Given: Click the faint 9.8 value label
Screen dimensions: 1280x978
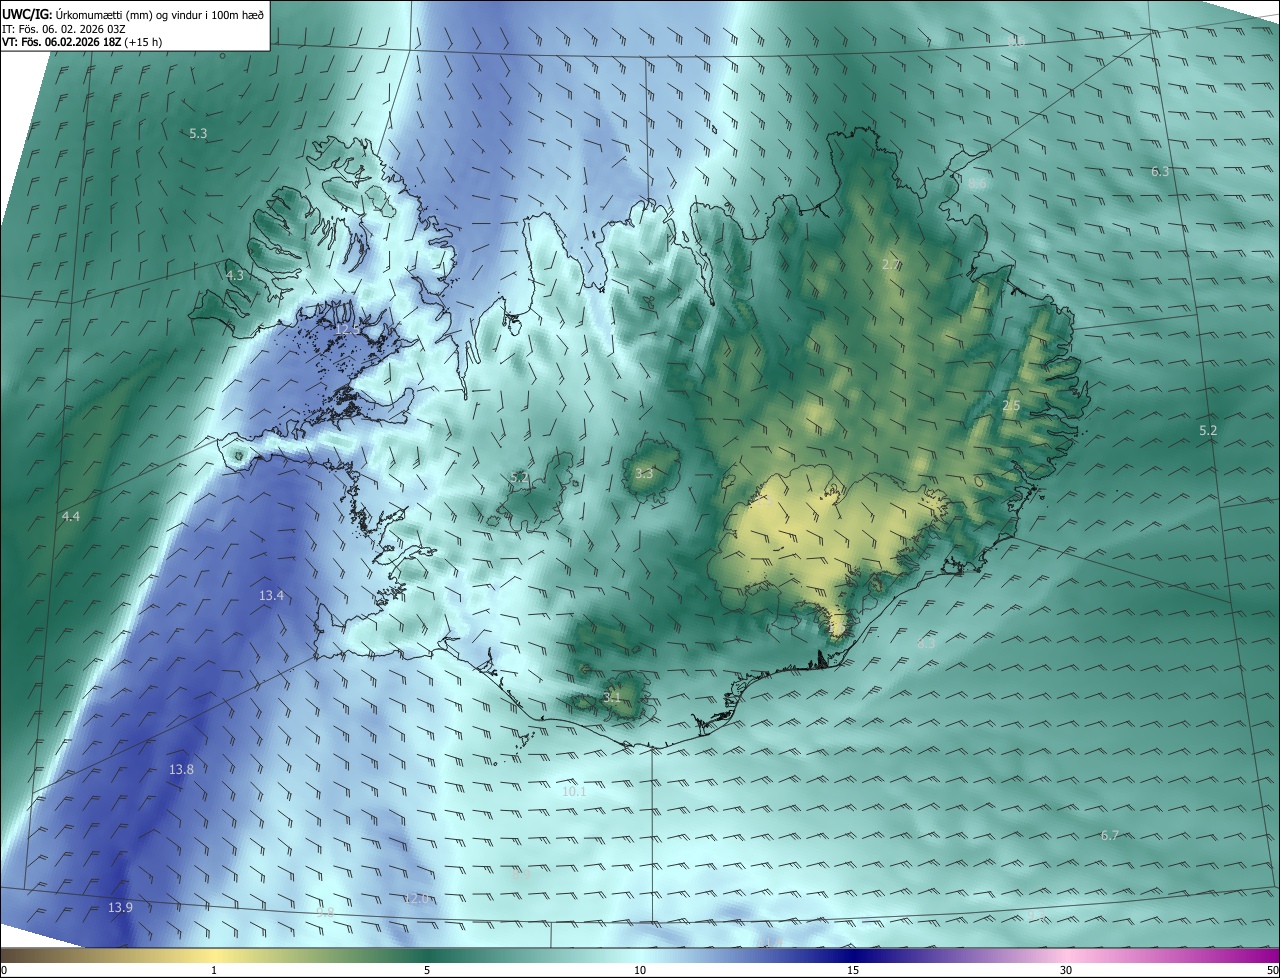Looking at the screenshot, I should [325, 912].
